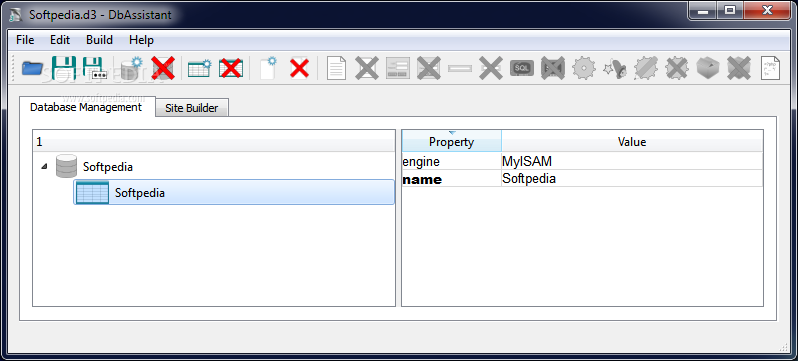This screenshot has height=361, width=798.
Task: Click the crossed-out package box icon
Action: click(739, 68)
